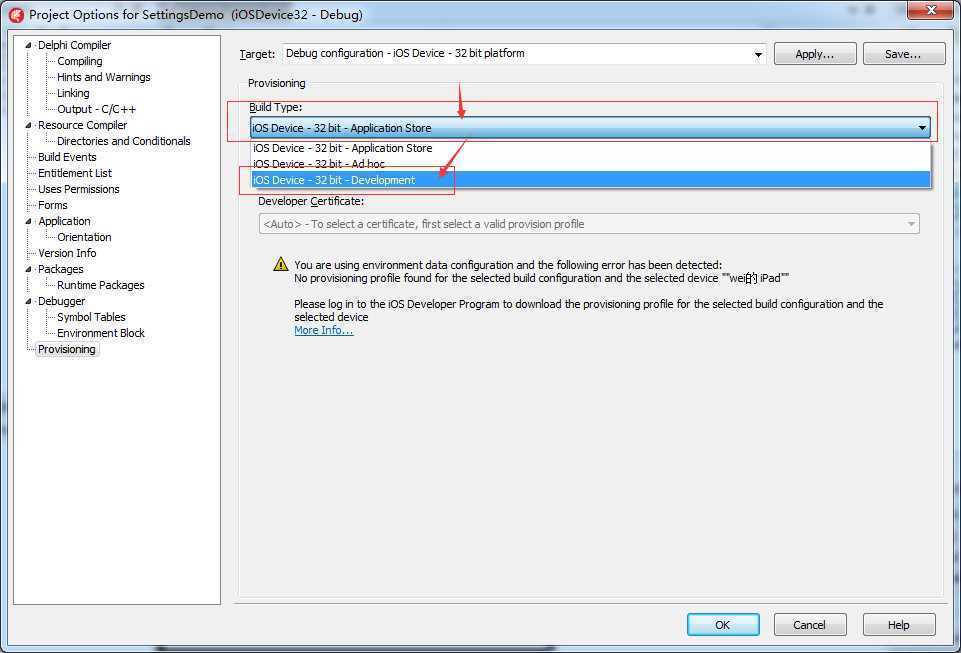Screen dimensions: 961x653
Task: Open Orientation settings
Action: [x=84, y=237]
